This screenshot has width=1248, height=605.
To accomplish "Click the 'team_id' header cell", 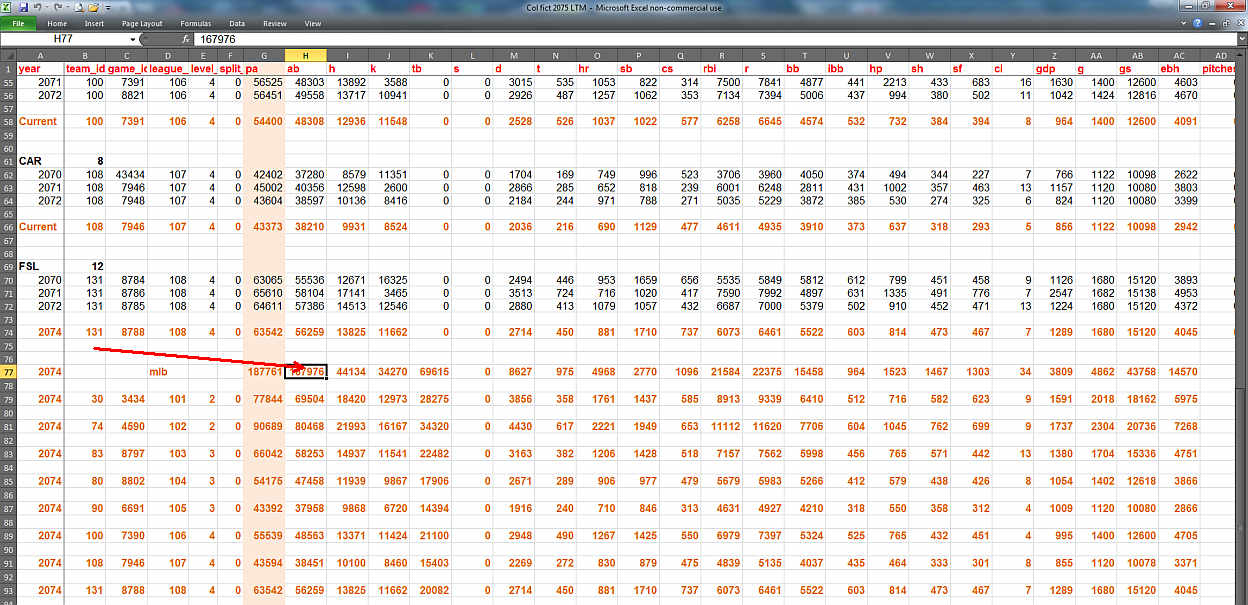I will click(85, 68).
